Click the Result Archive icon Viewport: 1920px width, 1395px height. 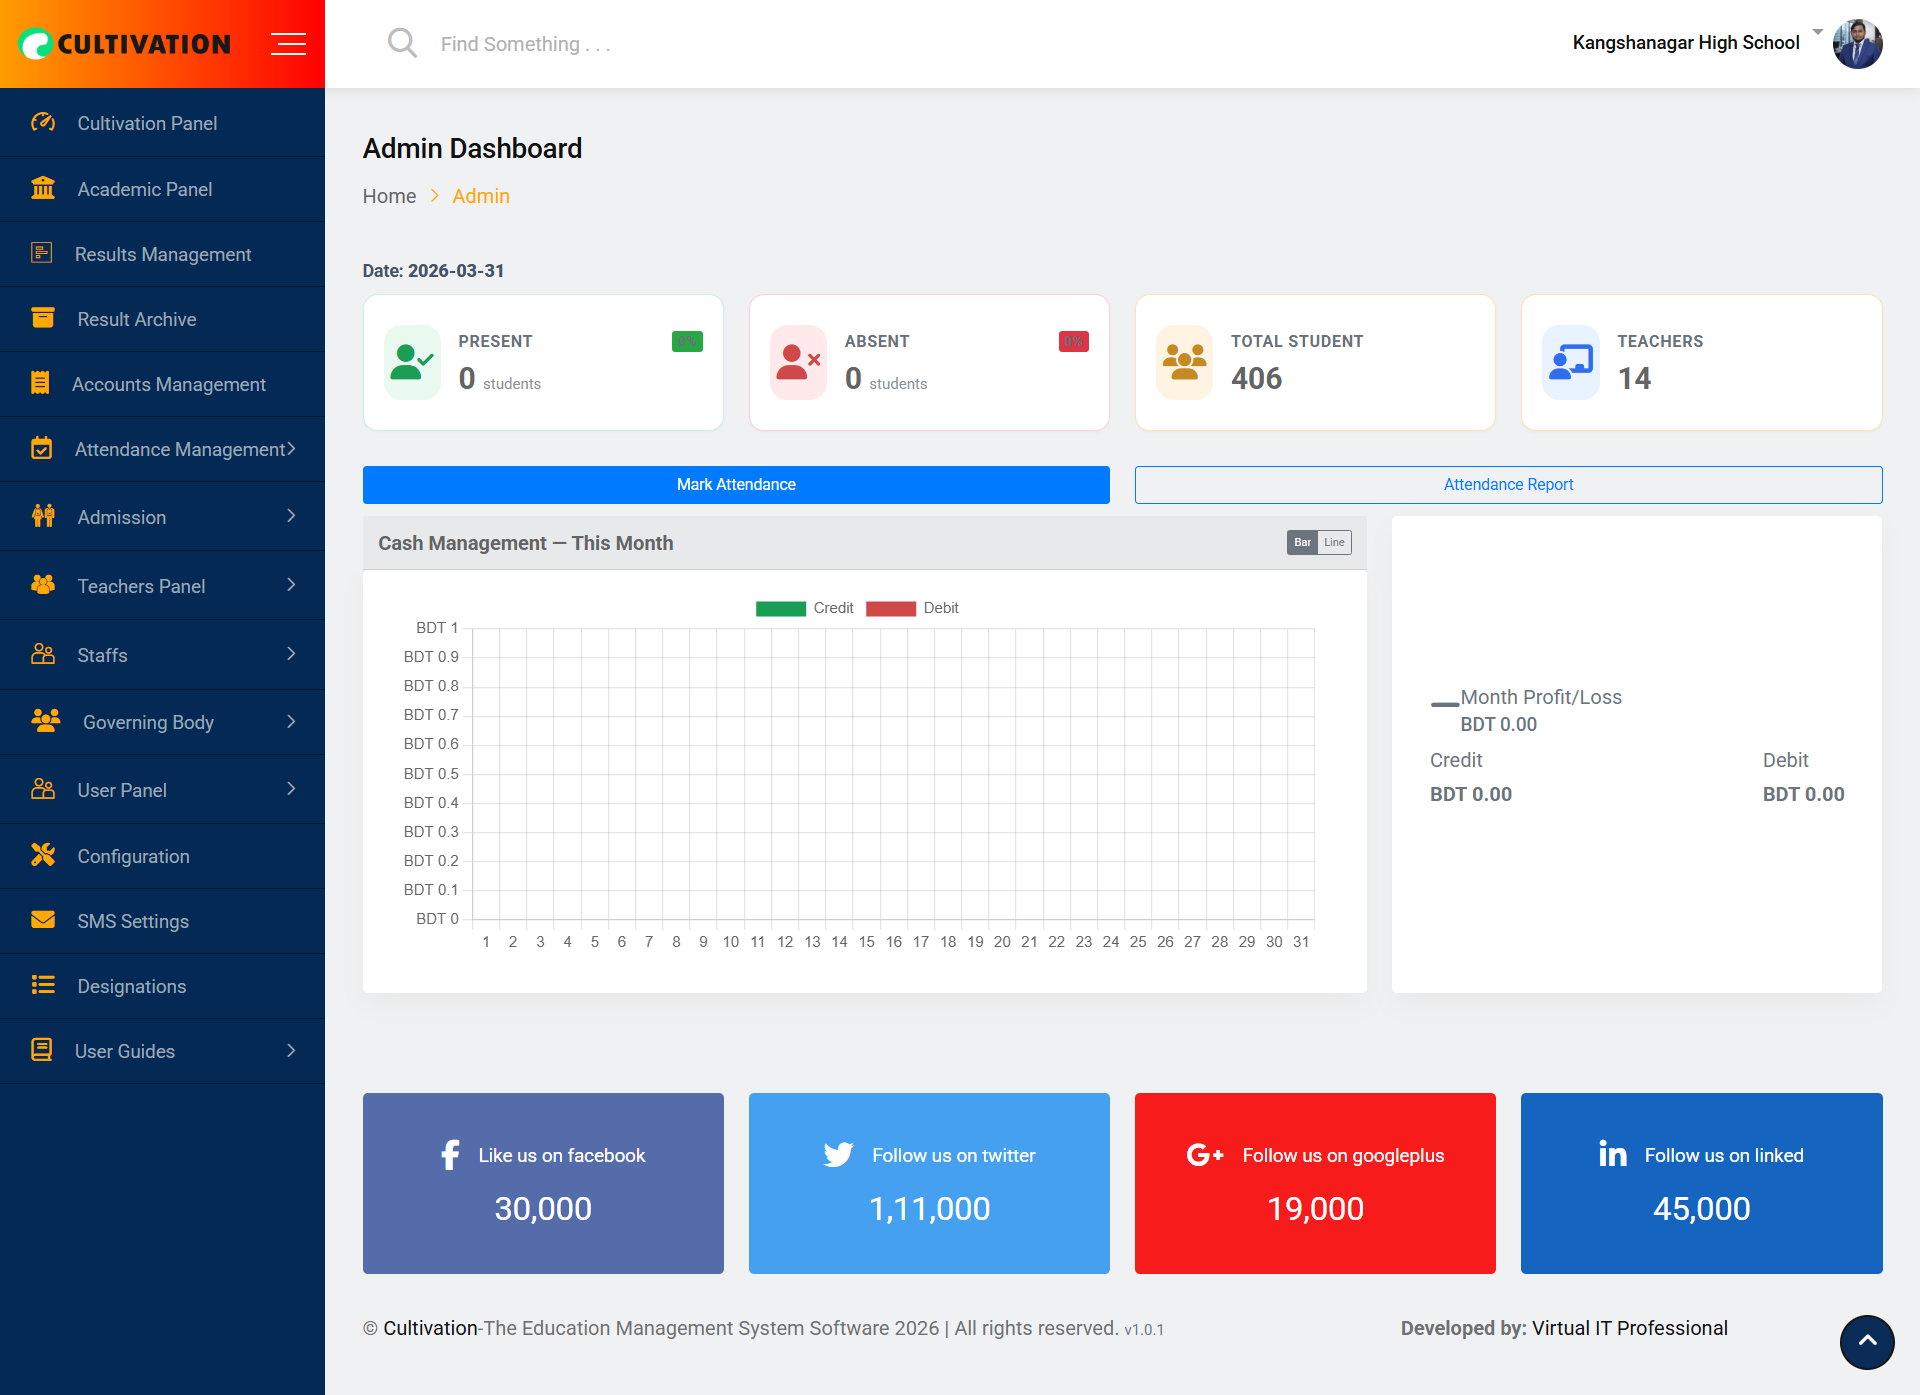[x=42, y=318]
